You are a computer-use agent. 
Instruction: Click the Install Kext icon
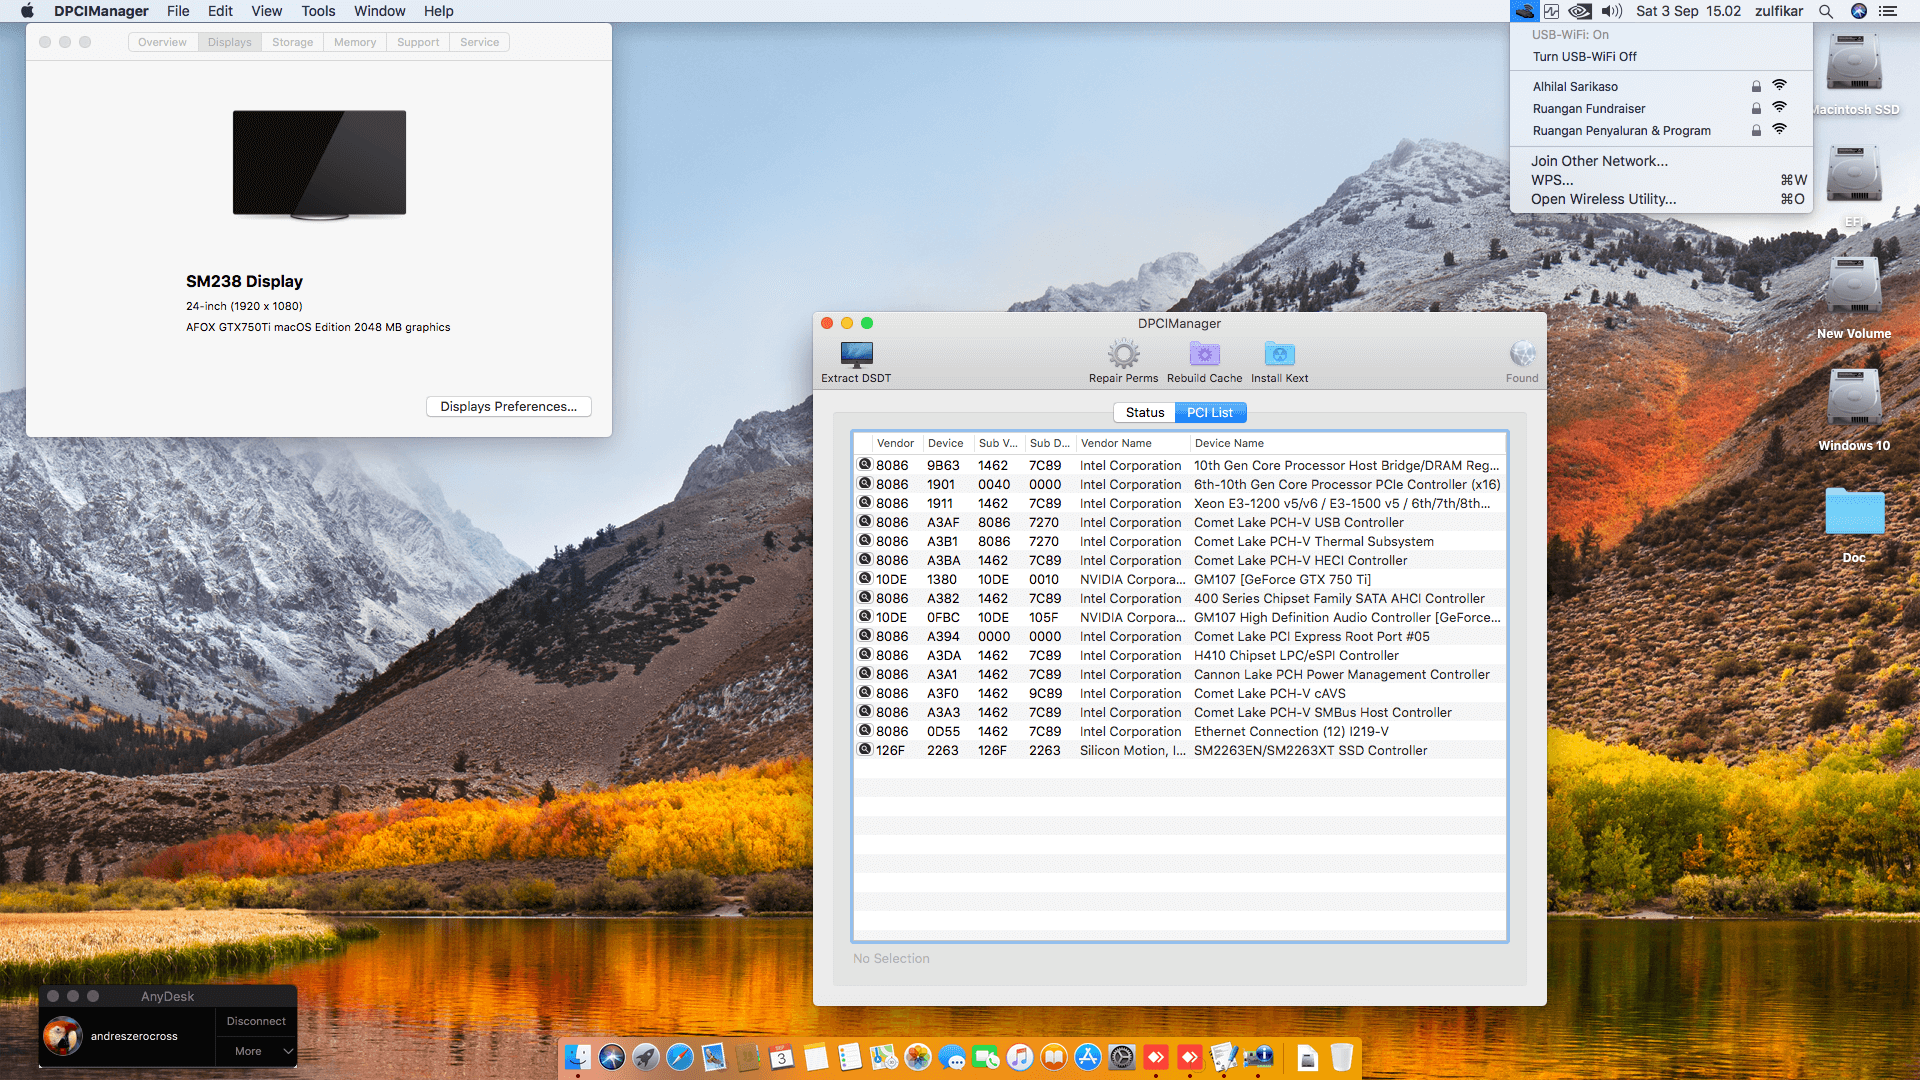tap(1279, 354)
